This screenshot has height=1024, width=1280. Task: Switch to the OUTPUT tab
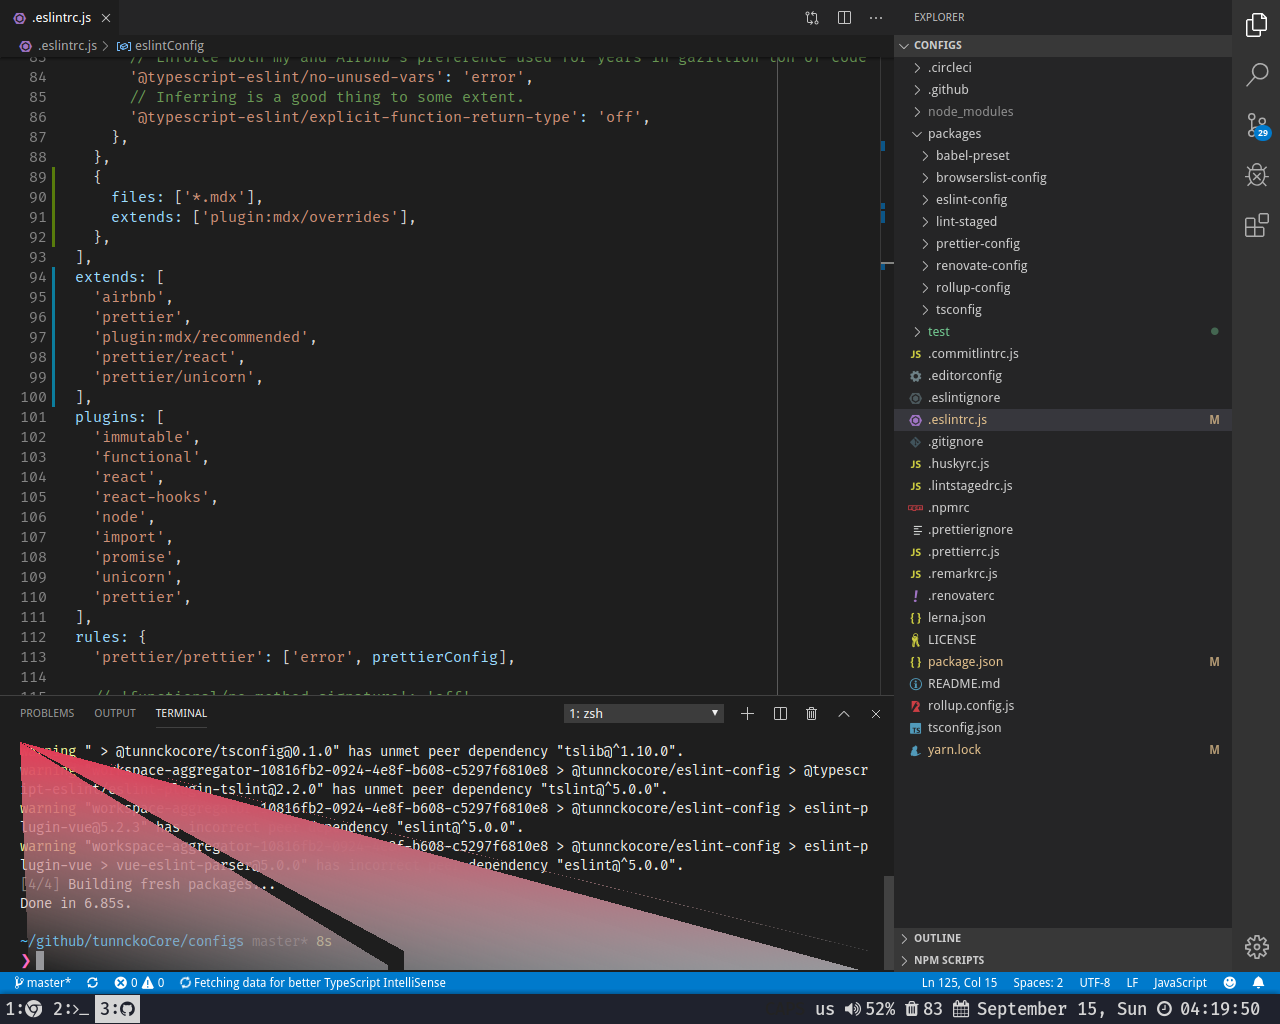(x=114, y=713)
